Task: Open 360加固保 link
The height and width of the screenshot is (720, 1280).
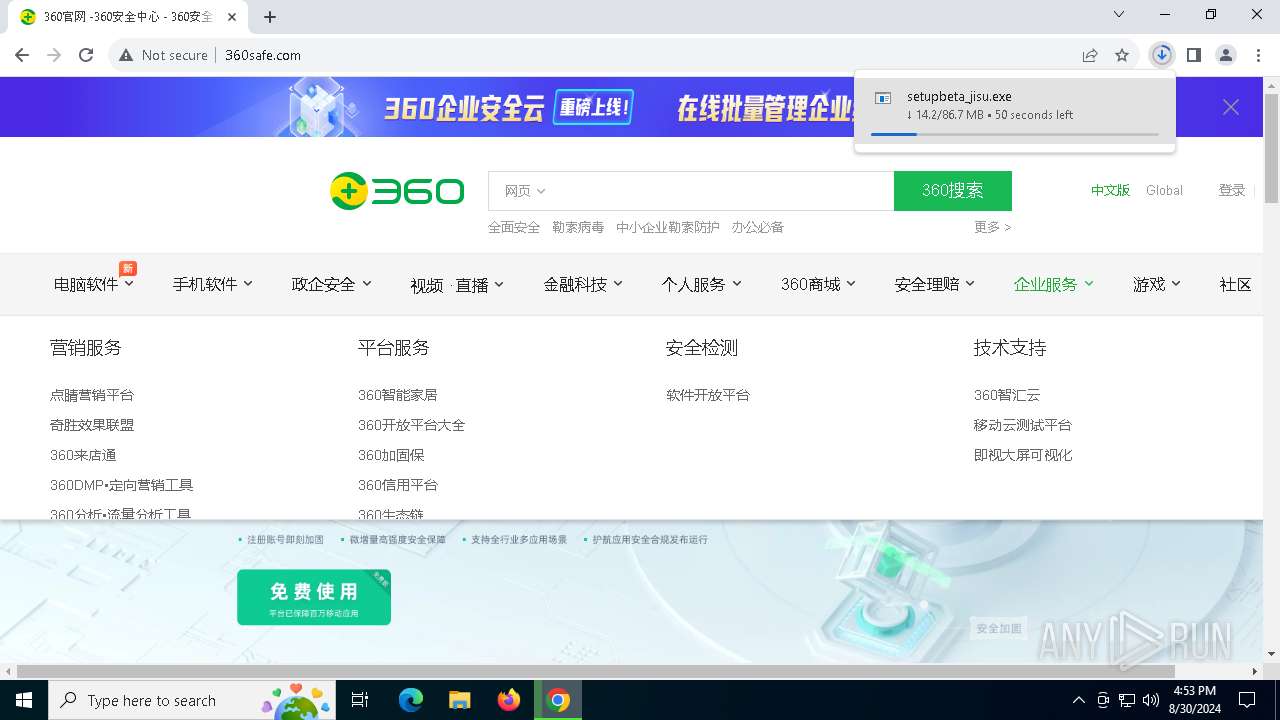Action: point(391,455)
